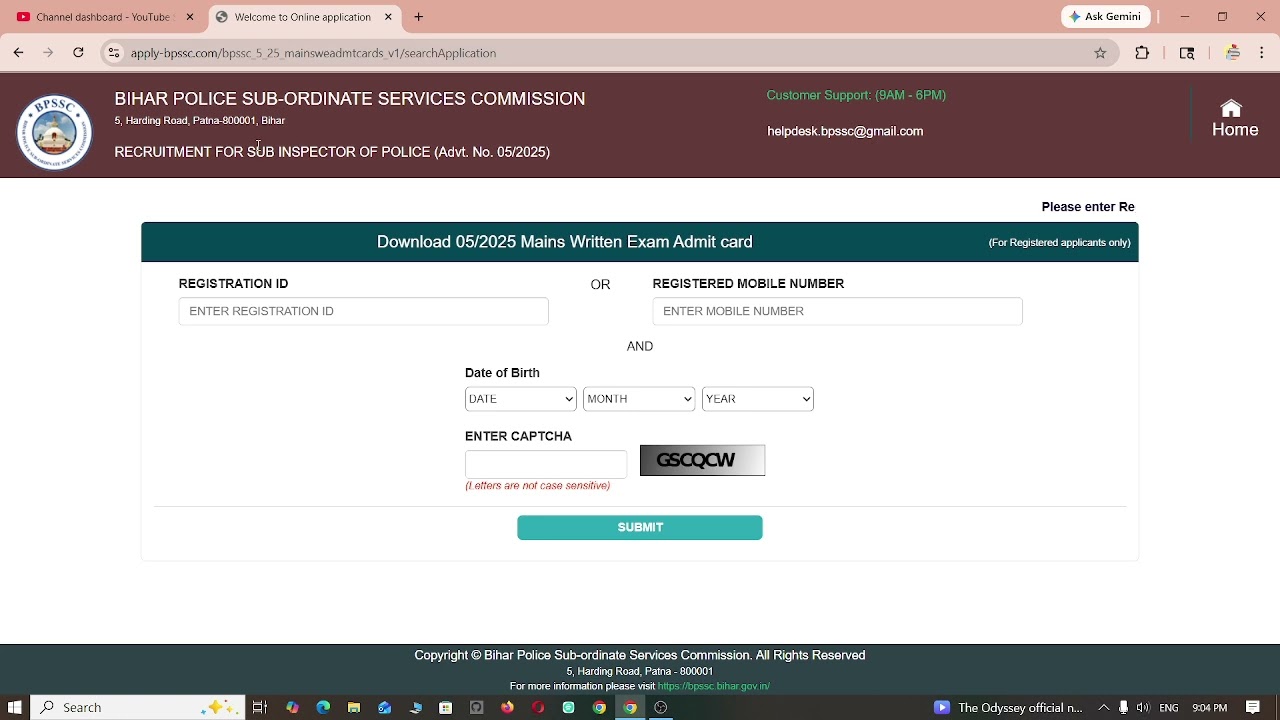The width and height of the screenshot is (1280, 720).
Task: Open Outlook from taskbar
Action: (x=385, y=707)
